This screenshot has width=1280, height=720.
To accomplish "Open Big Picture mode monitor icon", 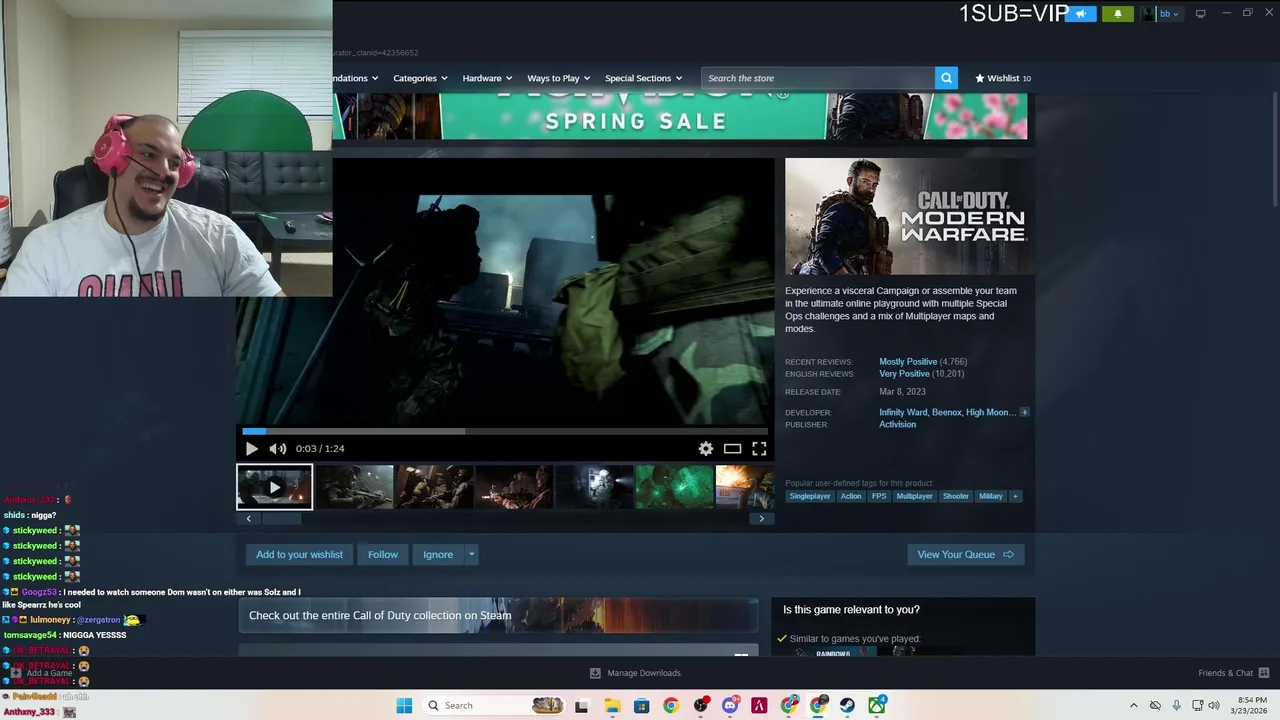I will pyautogui.click(x=1200, y=13).
